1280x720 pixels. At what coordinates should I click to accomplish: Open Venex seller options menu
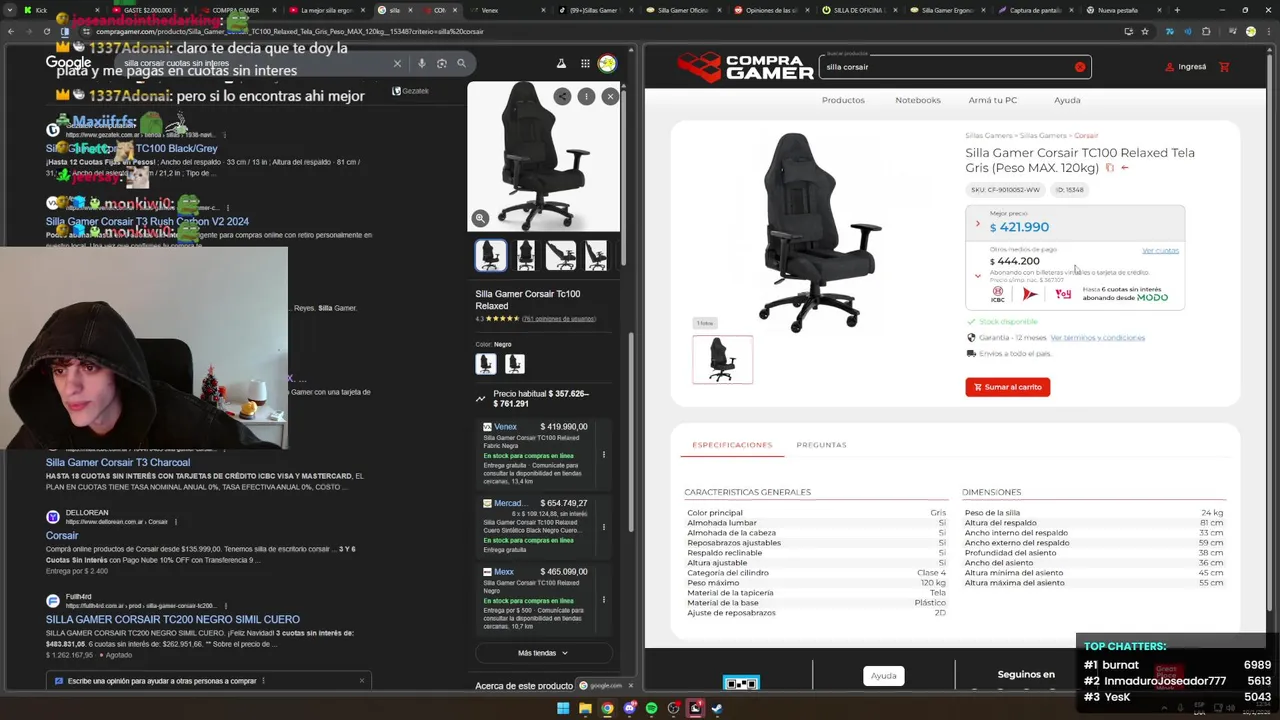pyautogui.click(x=603, y=455)
